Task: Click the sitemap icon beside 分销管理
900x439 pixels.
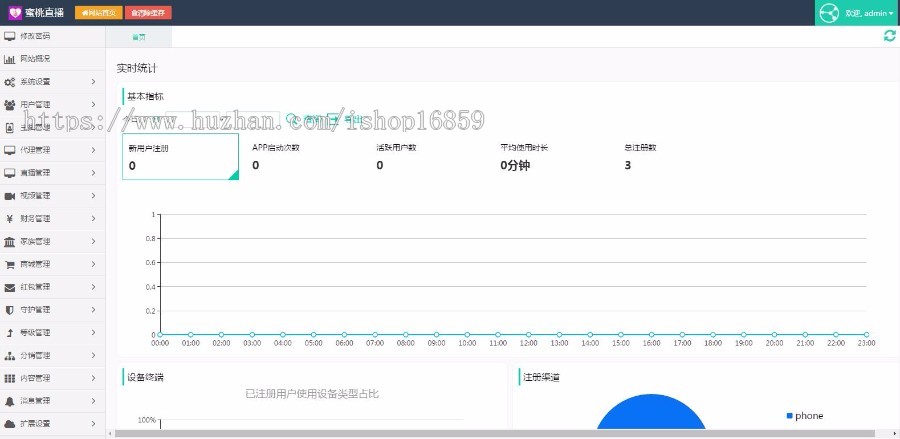Action: pos(10,356)
